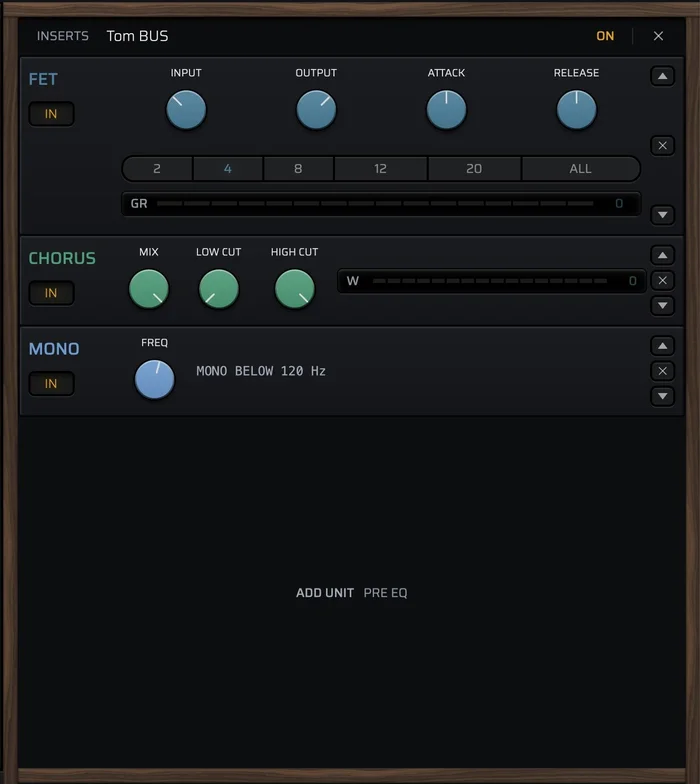This screenshot has width=700, height=784.
Task: Click the PRE EQ button
Action: click(x=386, y=593)
